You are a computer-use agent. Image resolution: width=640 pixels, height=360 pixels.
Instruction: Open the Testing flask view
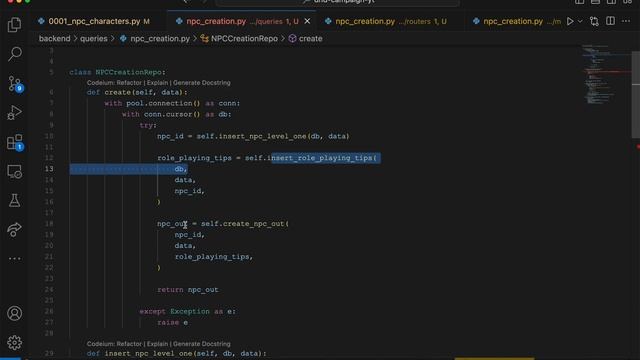(14, 200)
